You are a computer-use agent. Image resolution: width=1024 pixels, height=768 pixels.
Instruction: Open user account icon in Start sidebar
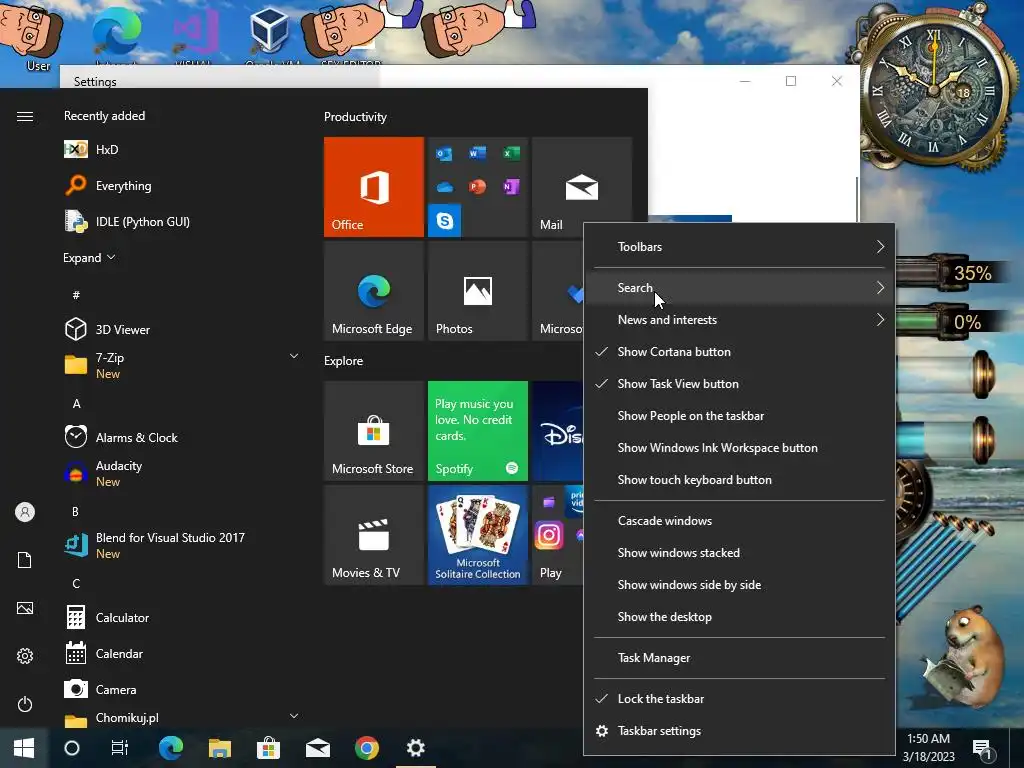tap(25, 512)
